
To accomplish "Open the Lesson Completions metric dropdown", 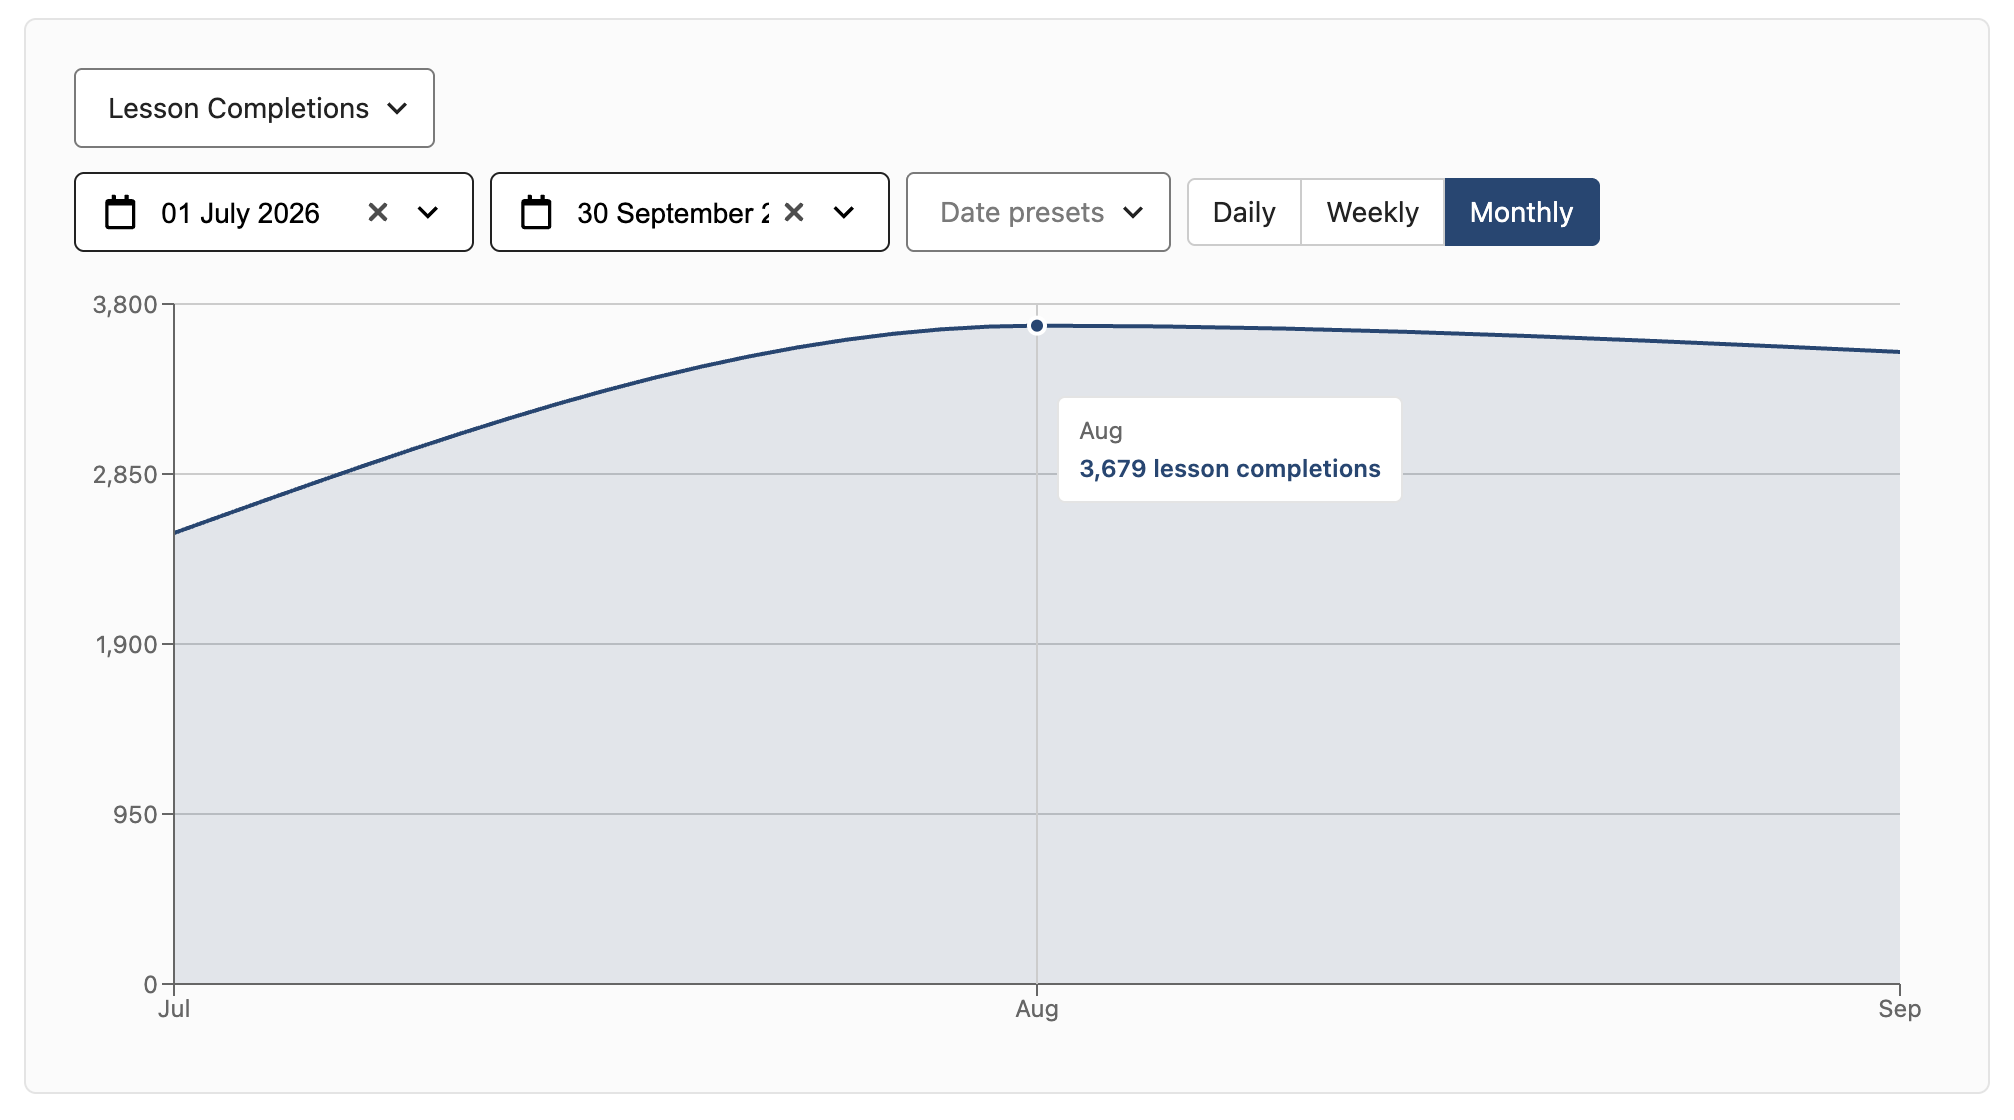I will pos(254,108).
